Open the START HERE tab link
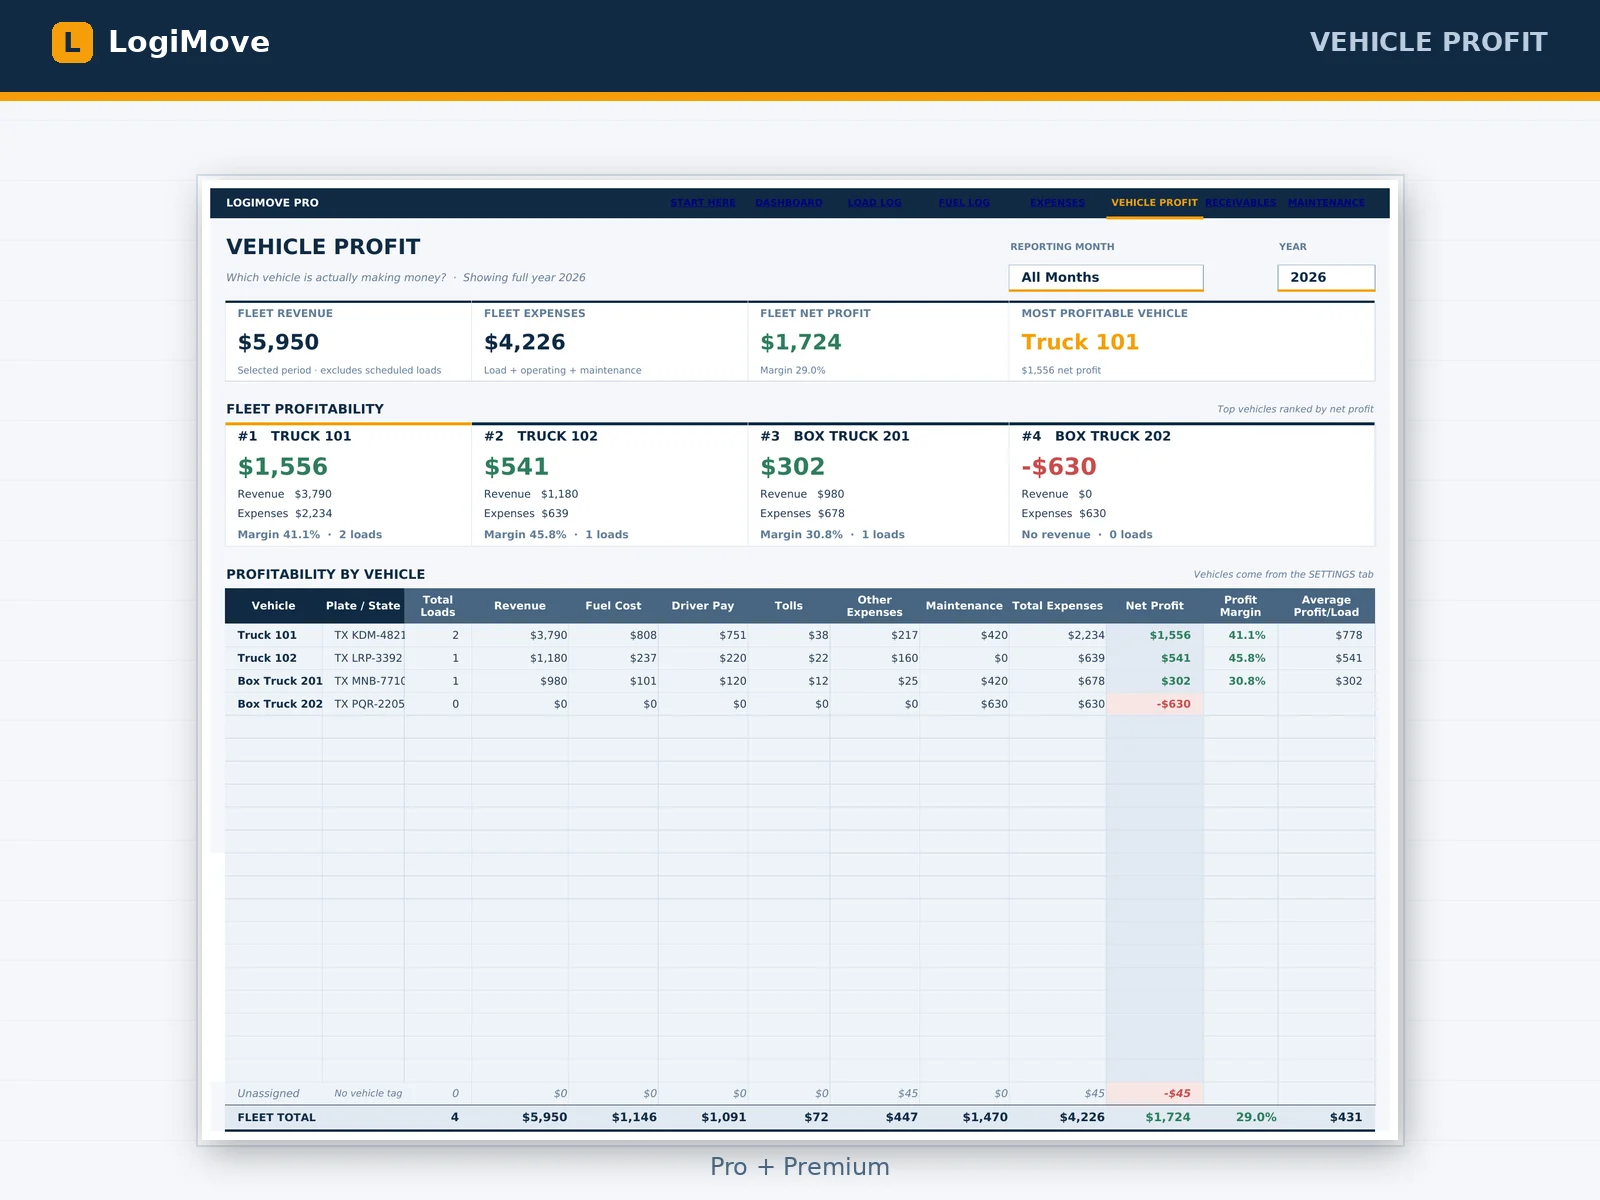Image resolution: width=1600 pixels, height=1200 pixels. [703, 203]
